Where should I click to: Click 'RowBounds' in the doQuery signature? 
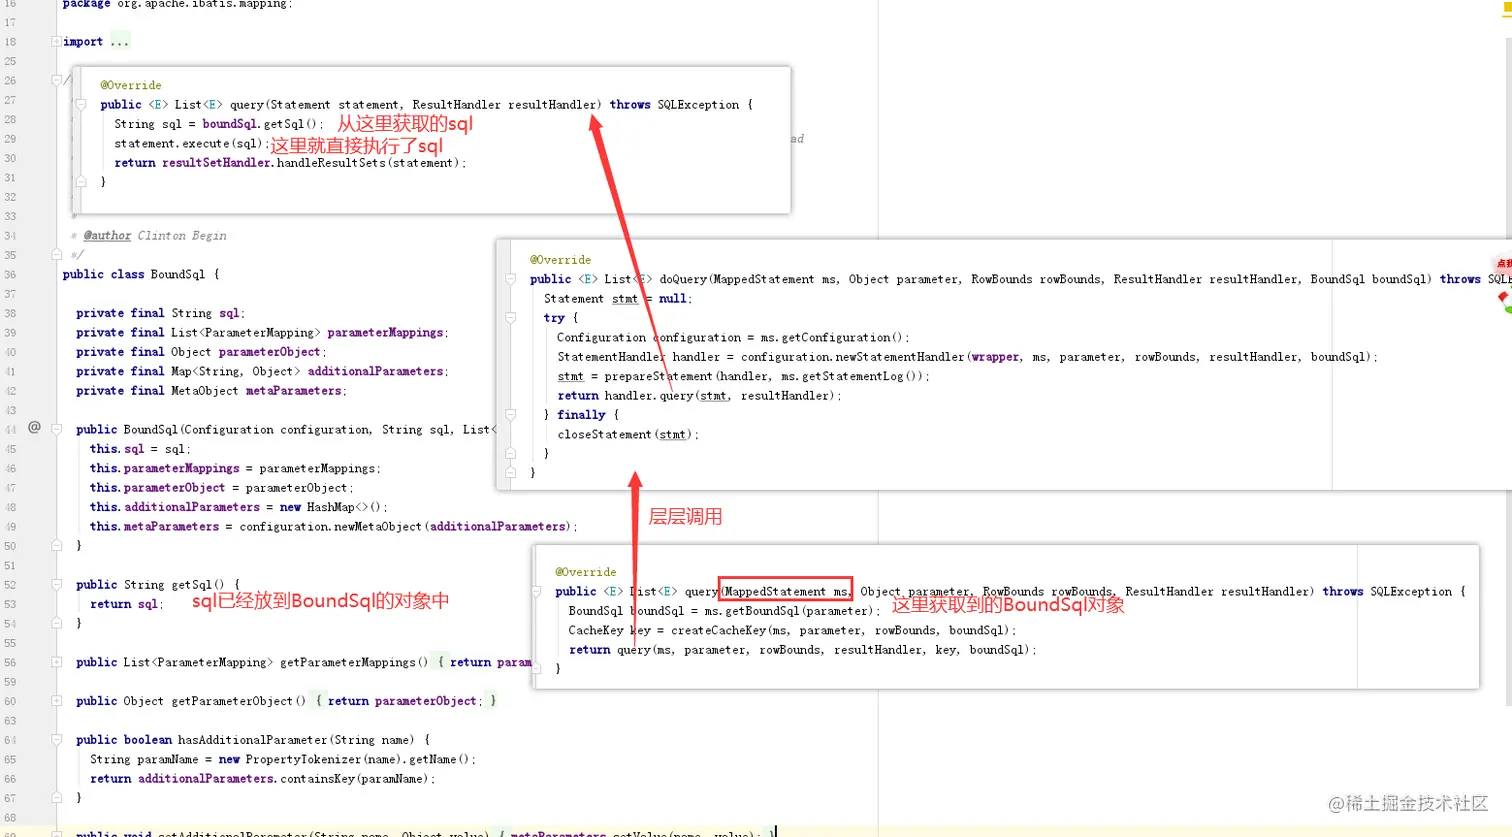[1001, 279]
